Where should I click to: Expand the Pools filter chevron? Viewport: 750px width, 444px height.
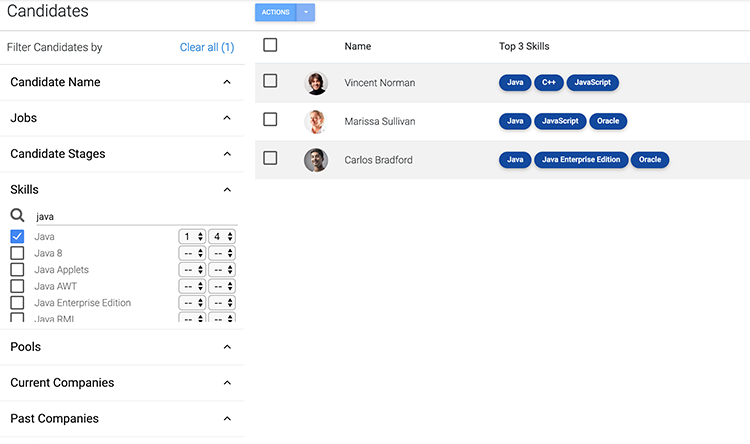tap(227, 347)
